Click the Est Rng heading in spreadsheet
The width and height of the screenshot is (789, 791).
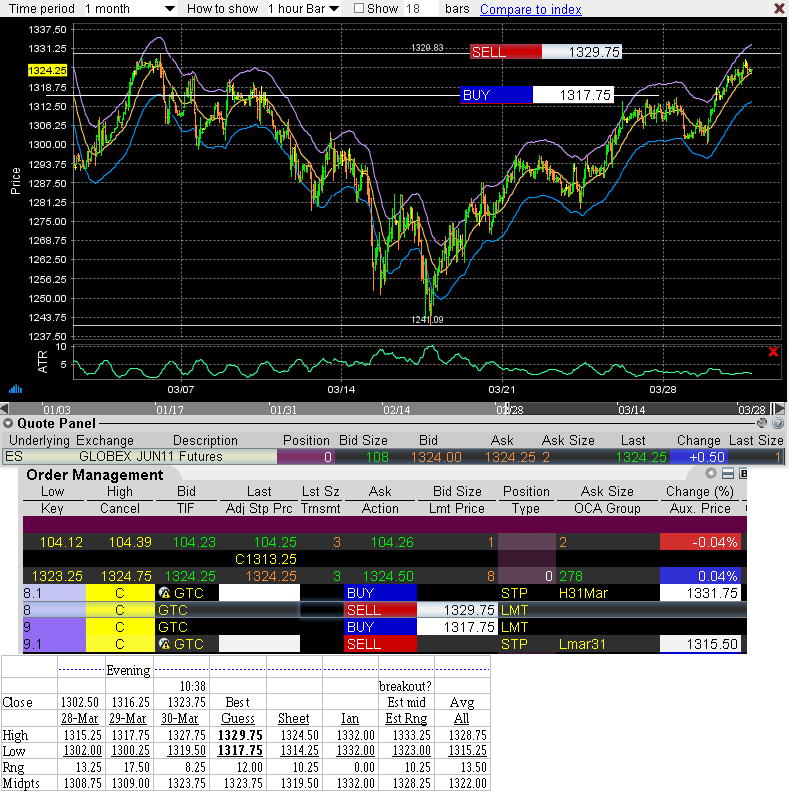pyautogui.click(x=406, y=718)
